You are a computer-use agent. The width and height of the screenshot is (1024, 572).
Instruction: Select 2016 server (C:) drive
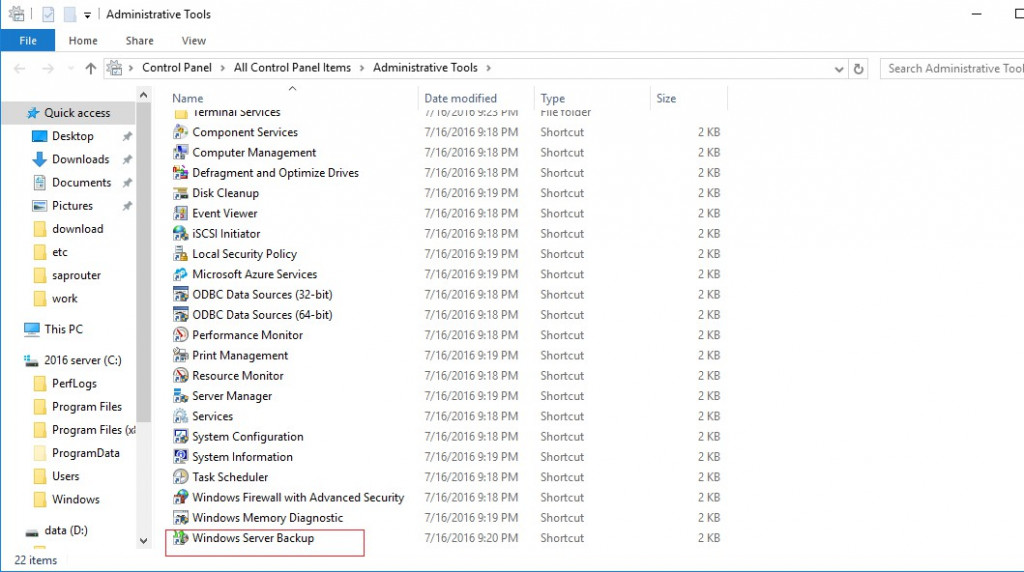tap(82, 360)
